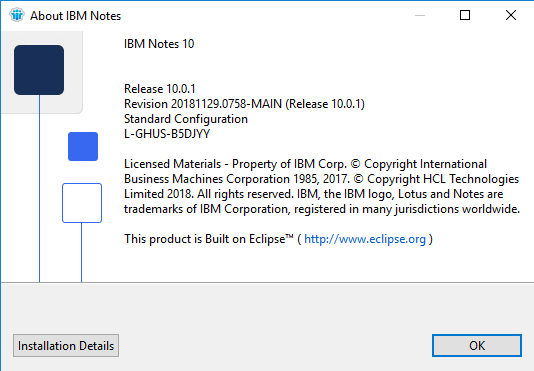Click the "IBM Notes 10" heading text
This screenshot has width=534, height=371.
point(159,44)
